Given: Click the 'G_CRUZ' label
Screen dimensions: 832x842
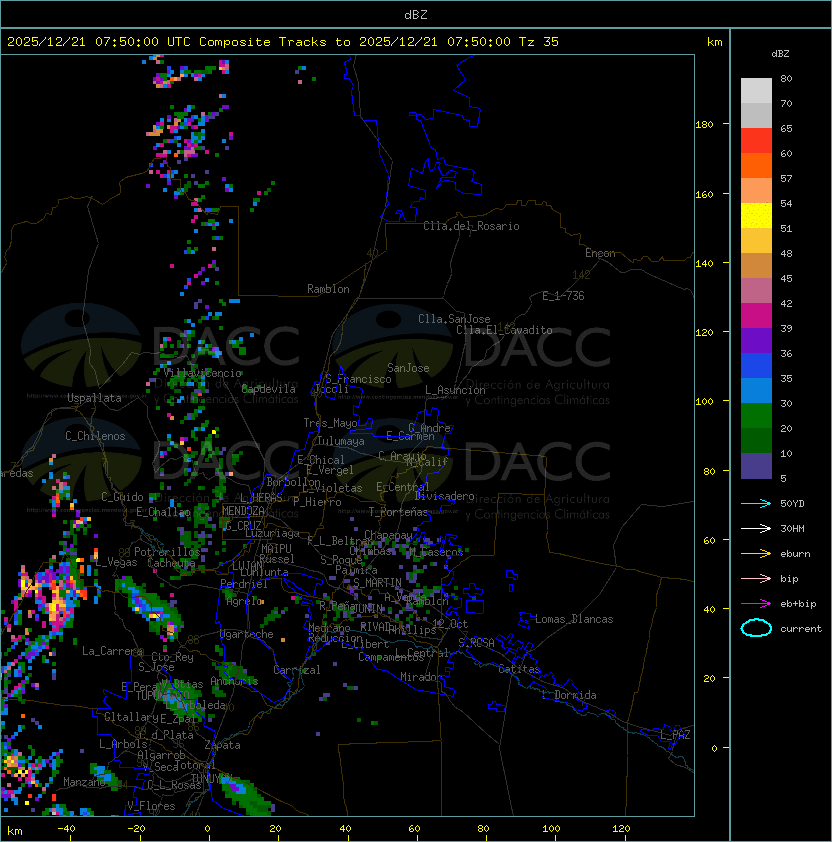Looking at the screenshot, I should coord(243,525).
